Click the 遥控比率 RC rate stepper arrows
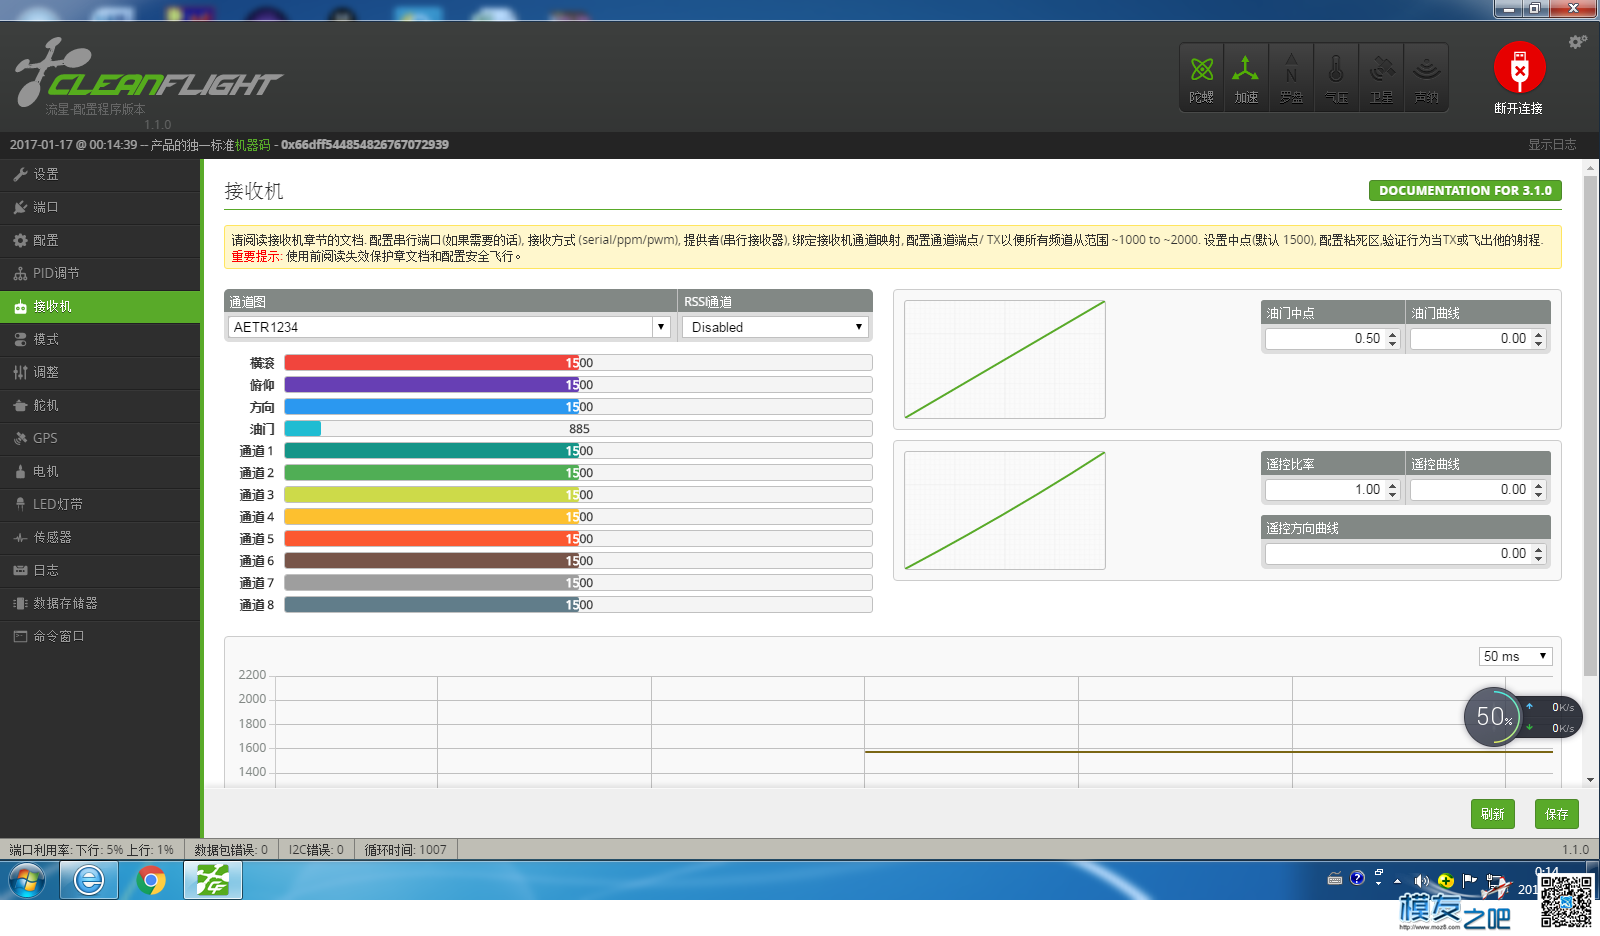The height and width of the screenshot is (936, 1600). click(x=1392, y=490)
